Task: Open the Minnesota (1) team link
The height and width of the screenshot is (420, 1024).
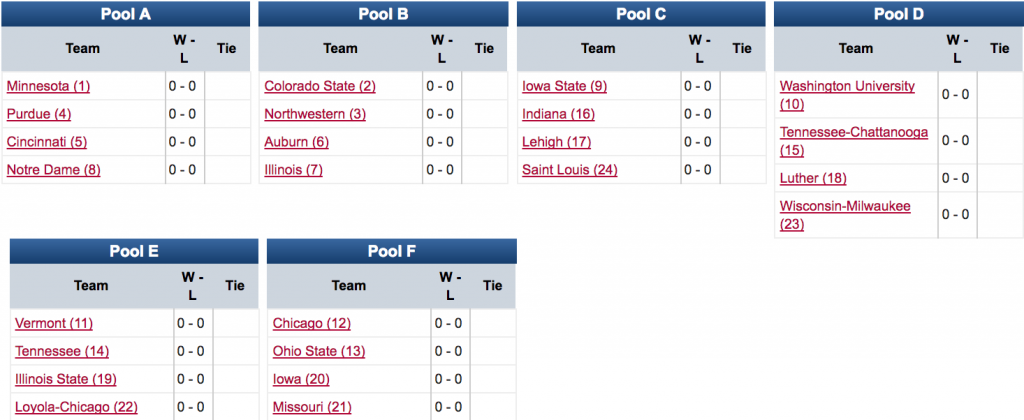Action: click(x=48, y=86)
